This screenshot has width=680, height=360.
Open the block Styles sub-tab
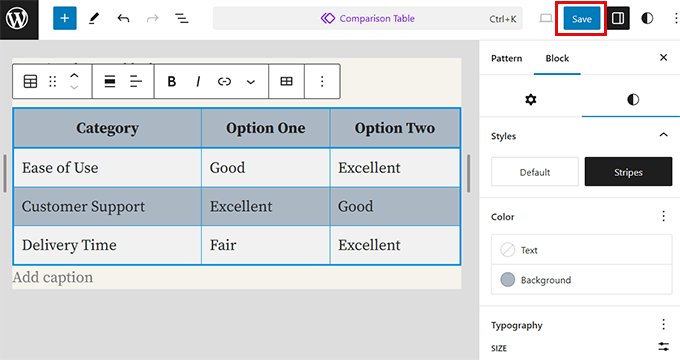coord(633,99)
